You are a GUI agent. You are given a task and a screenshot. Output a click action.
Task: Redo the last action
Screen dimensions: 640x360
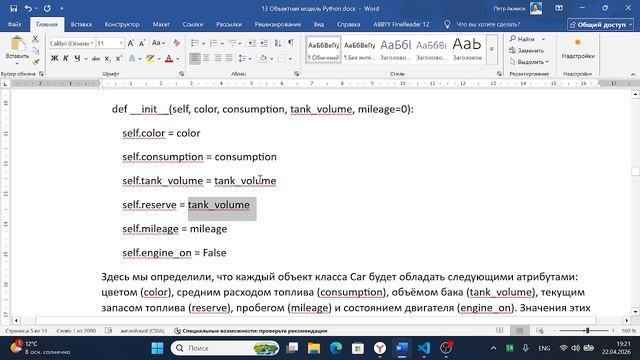tap(47, 8)
